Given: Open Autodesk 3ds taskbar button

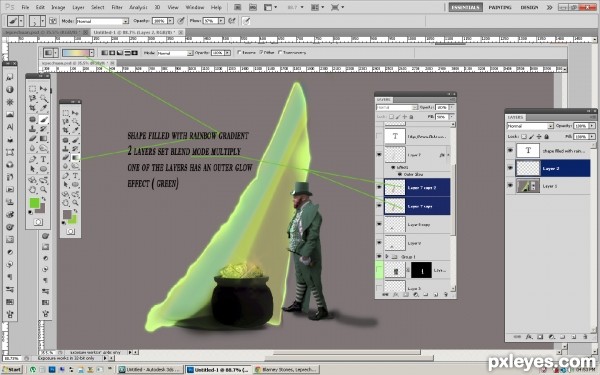Looking at the screenshot, I should (150, 370).
